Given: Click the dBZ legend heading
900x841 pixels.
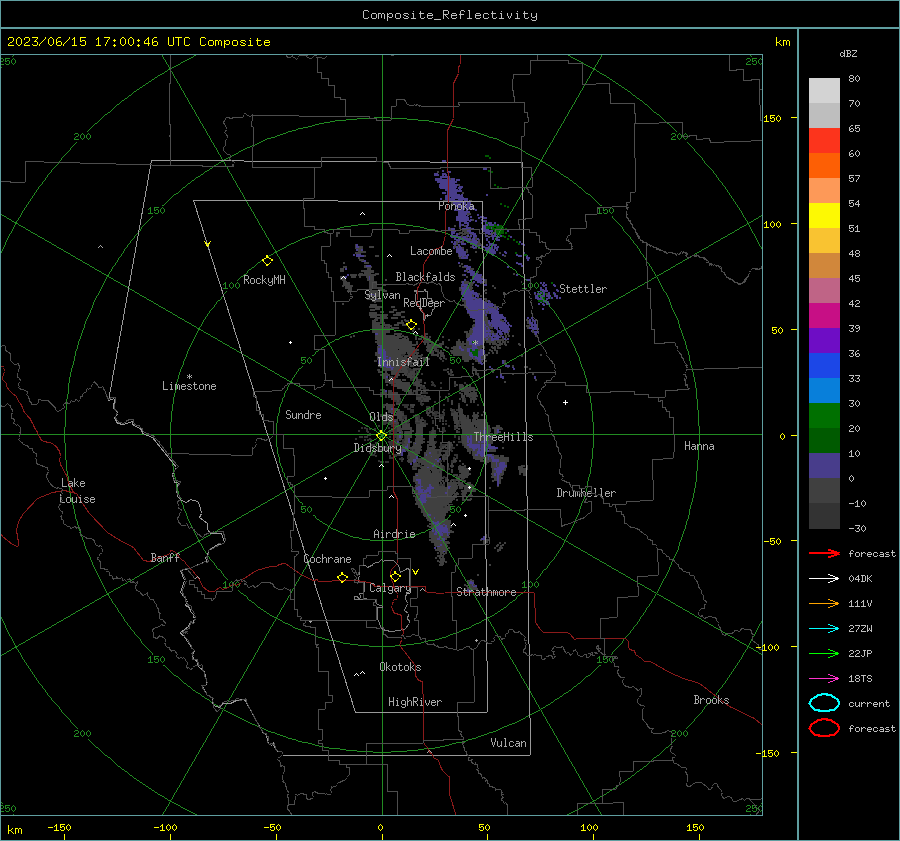Looking at the screenshot, I should (x=848, y=53).
